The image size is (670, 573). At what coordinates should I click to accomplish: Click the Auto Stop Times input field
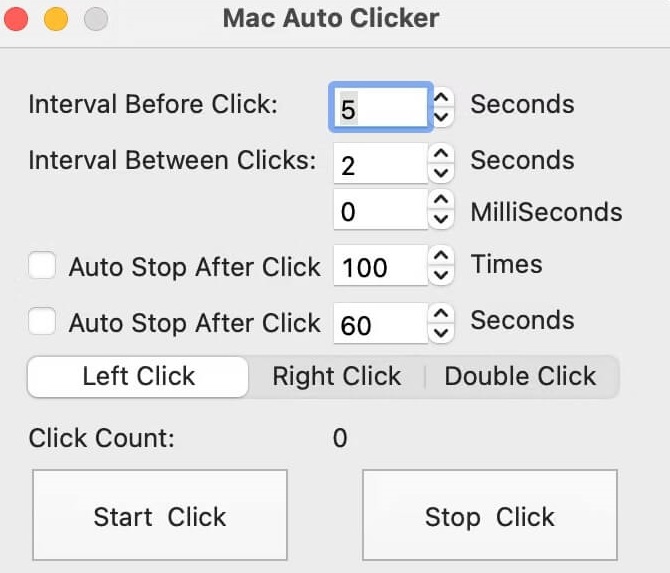click(380, 267)
